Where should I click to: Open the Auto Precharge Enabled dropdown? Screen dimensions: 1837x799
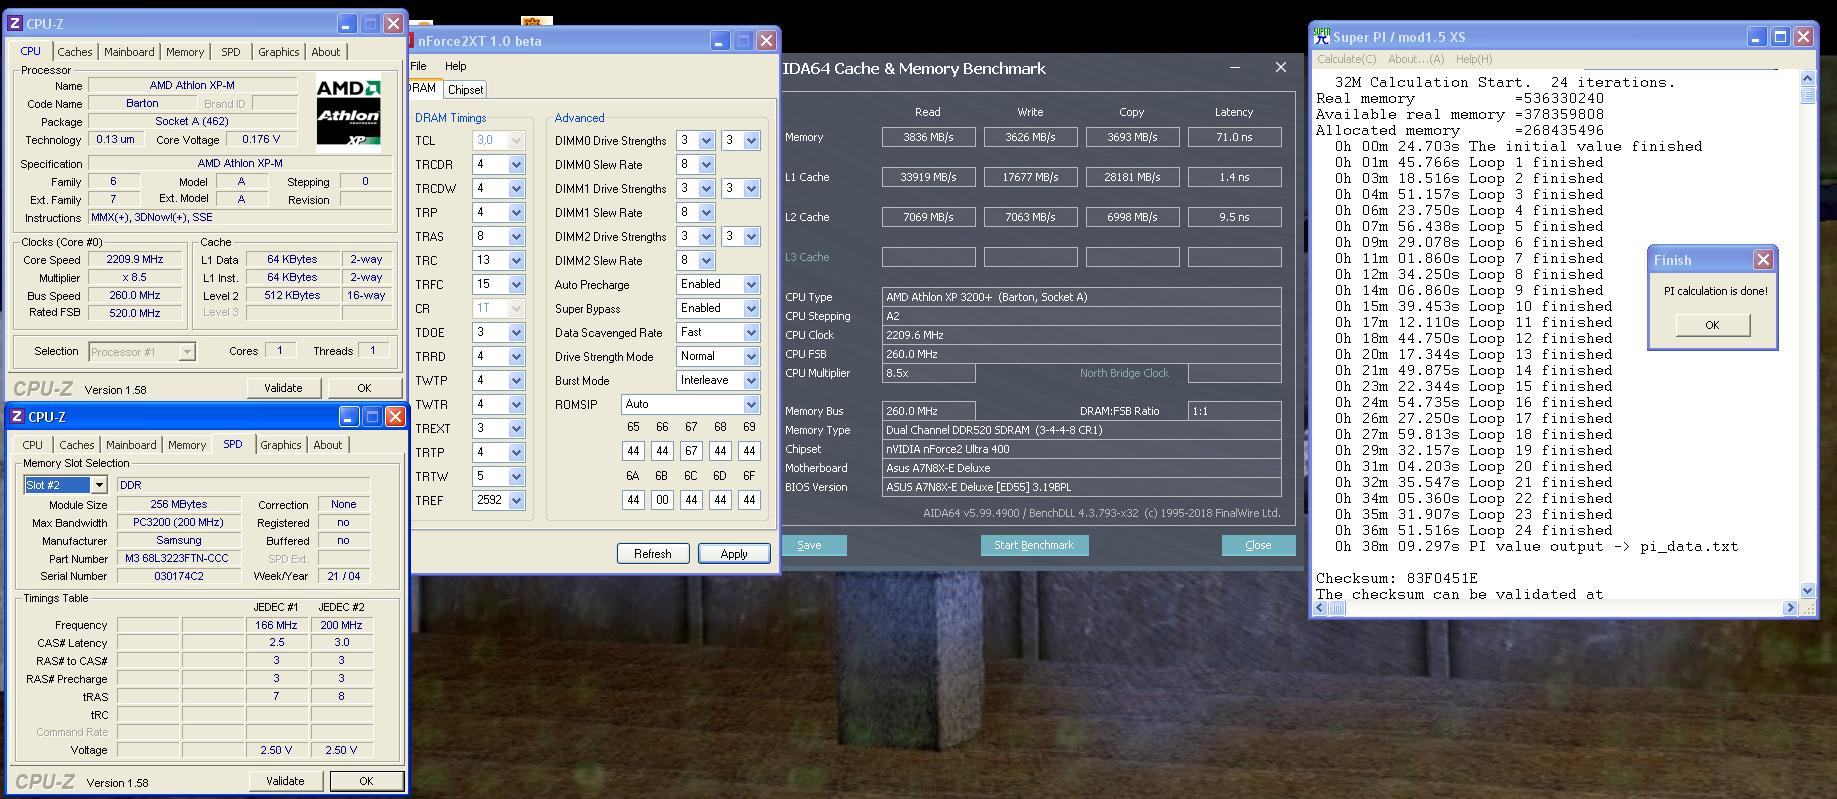coord(751,284)
